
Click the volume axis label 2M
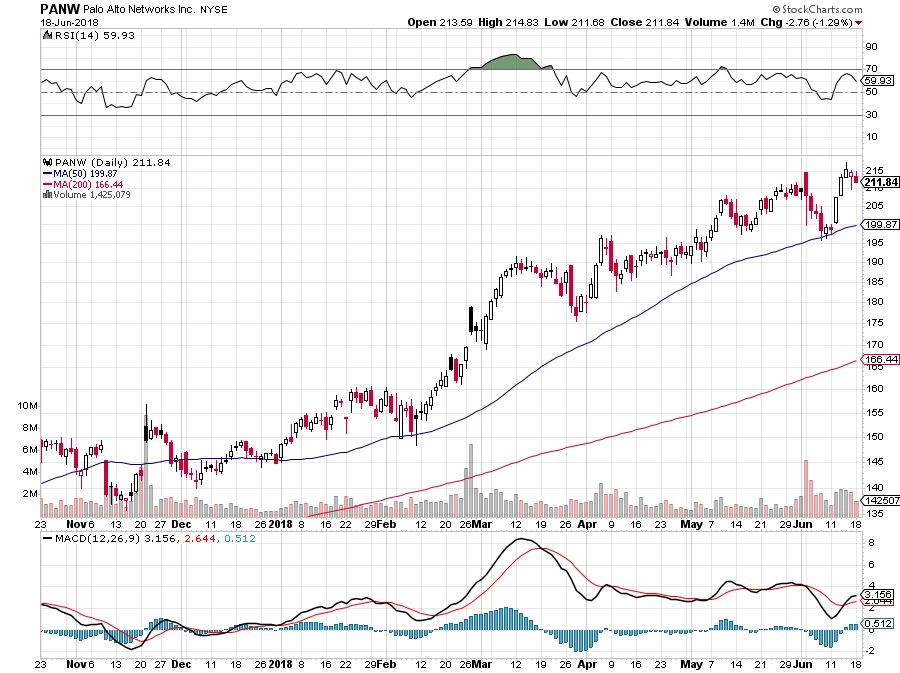click(x=30, y=494)
